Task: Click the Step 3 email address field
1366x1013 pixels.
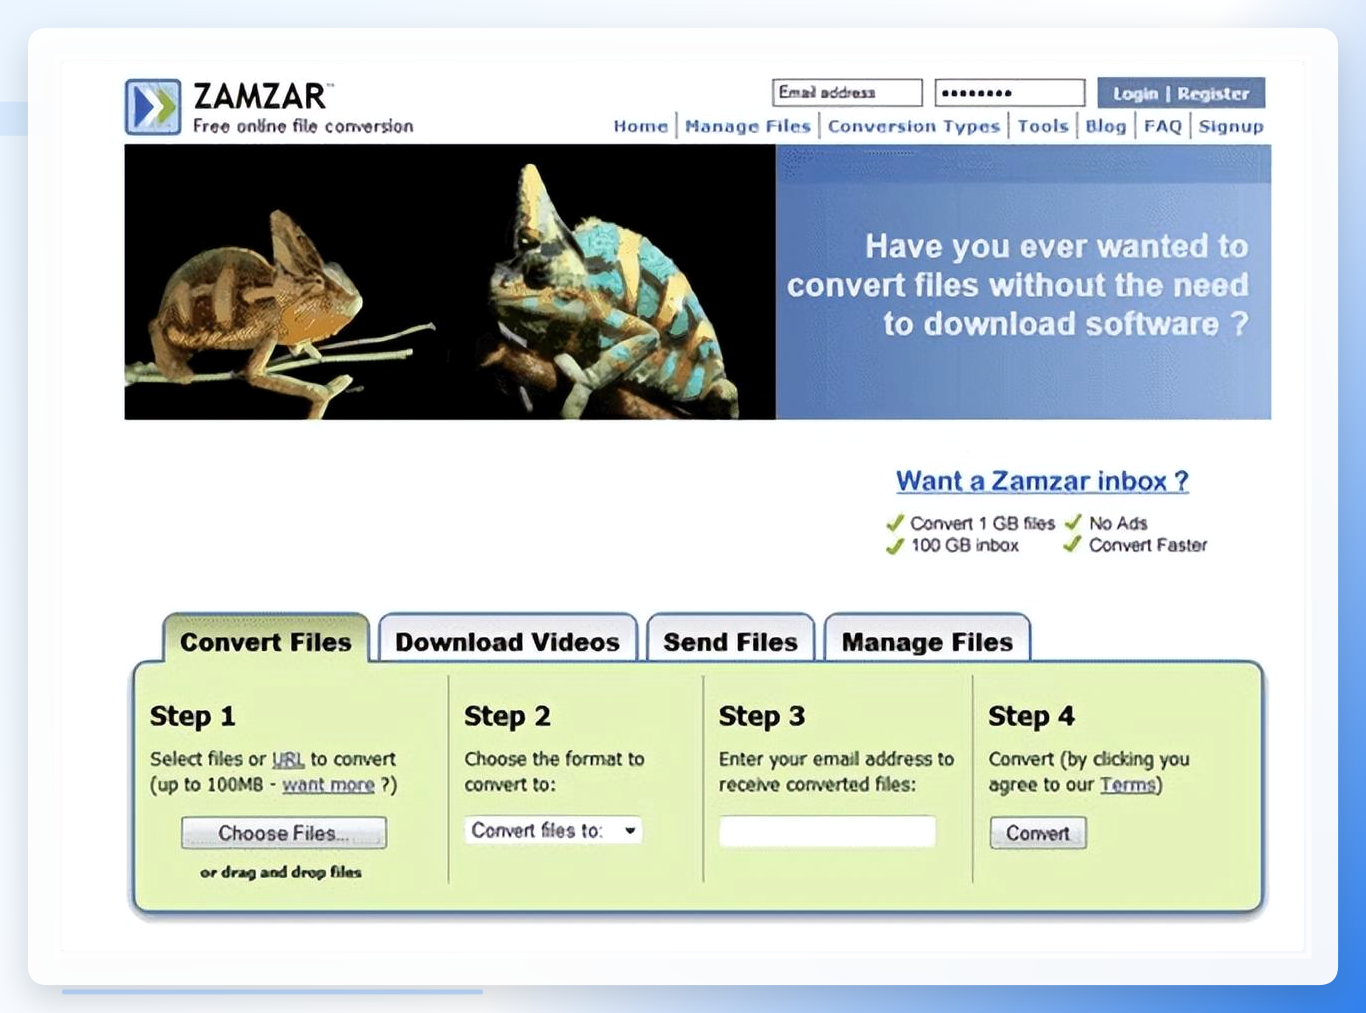Action: pyautogui.click(x=827, y=831)
